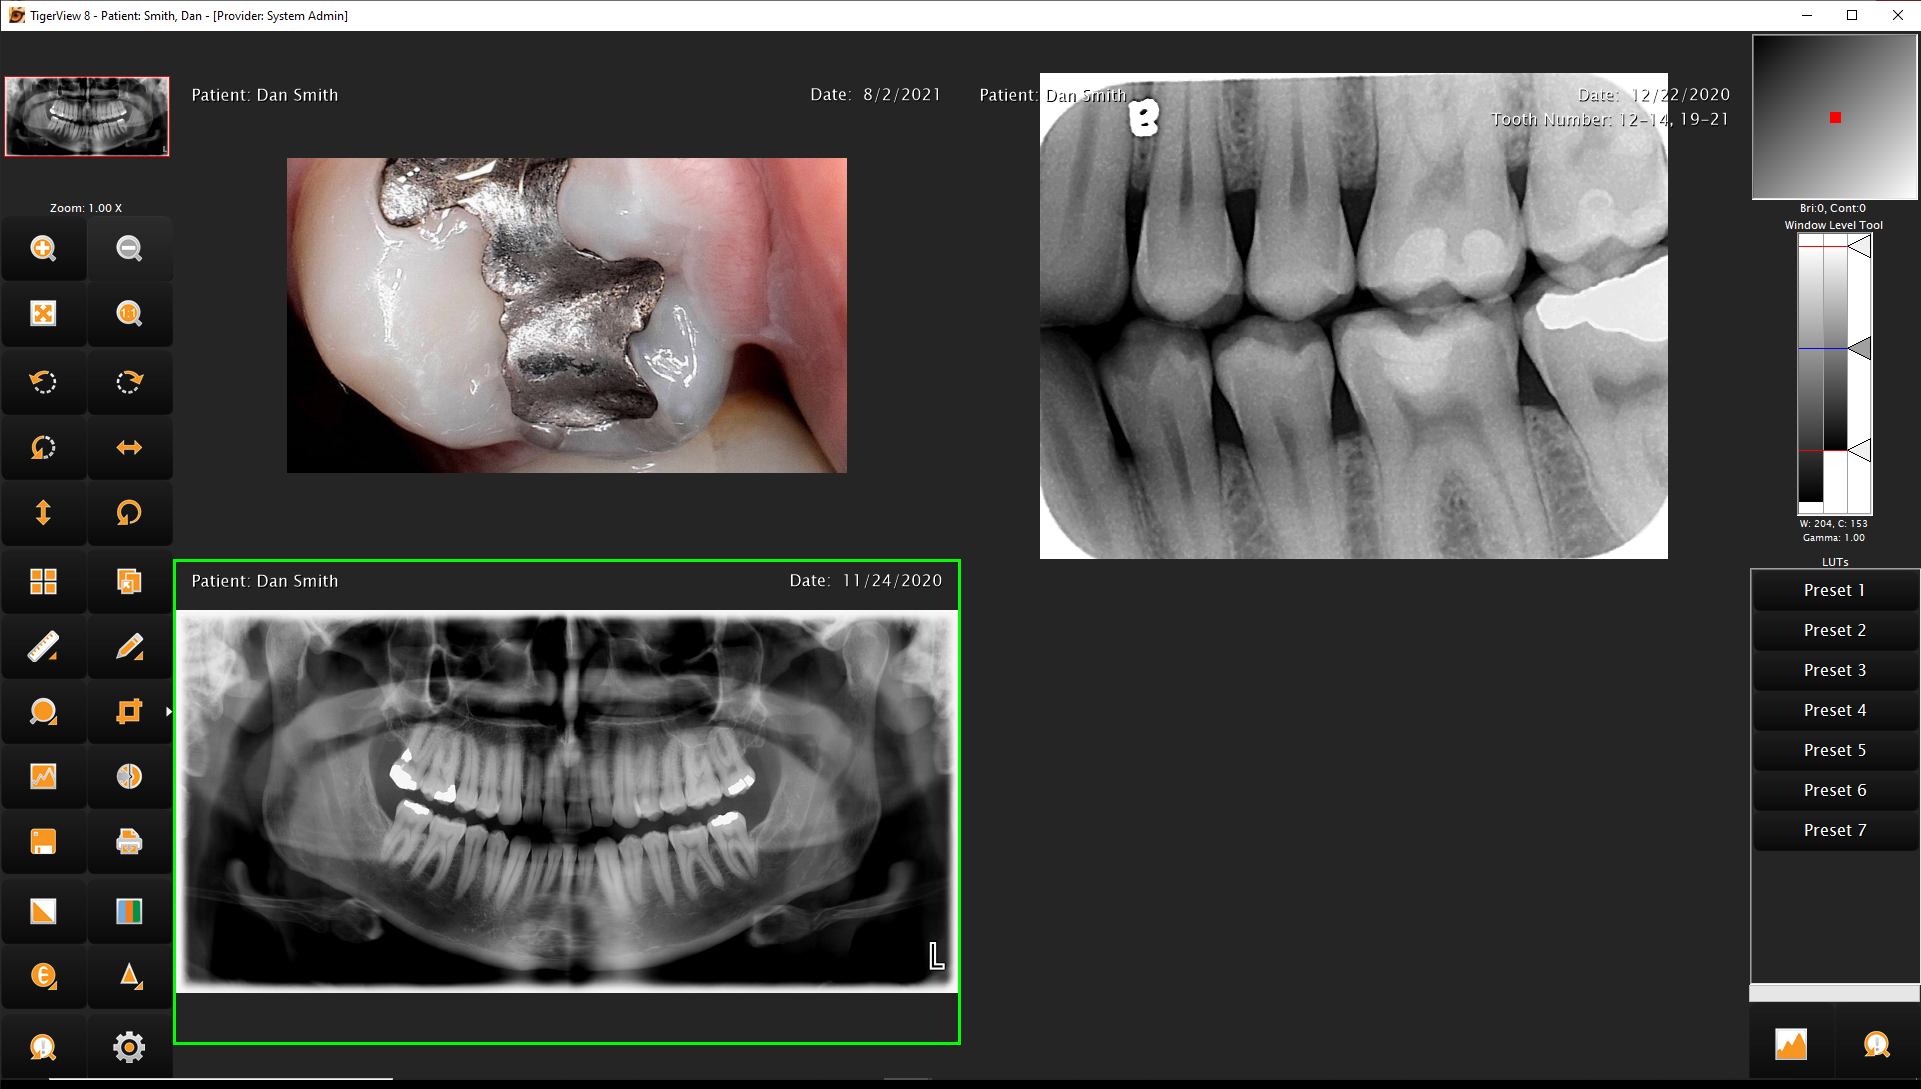Flip image horizontally with double arrow icon
Image resolution: width=1921 pixels, height=1089 pixels.
coord(129,447)
